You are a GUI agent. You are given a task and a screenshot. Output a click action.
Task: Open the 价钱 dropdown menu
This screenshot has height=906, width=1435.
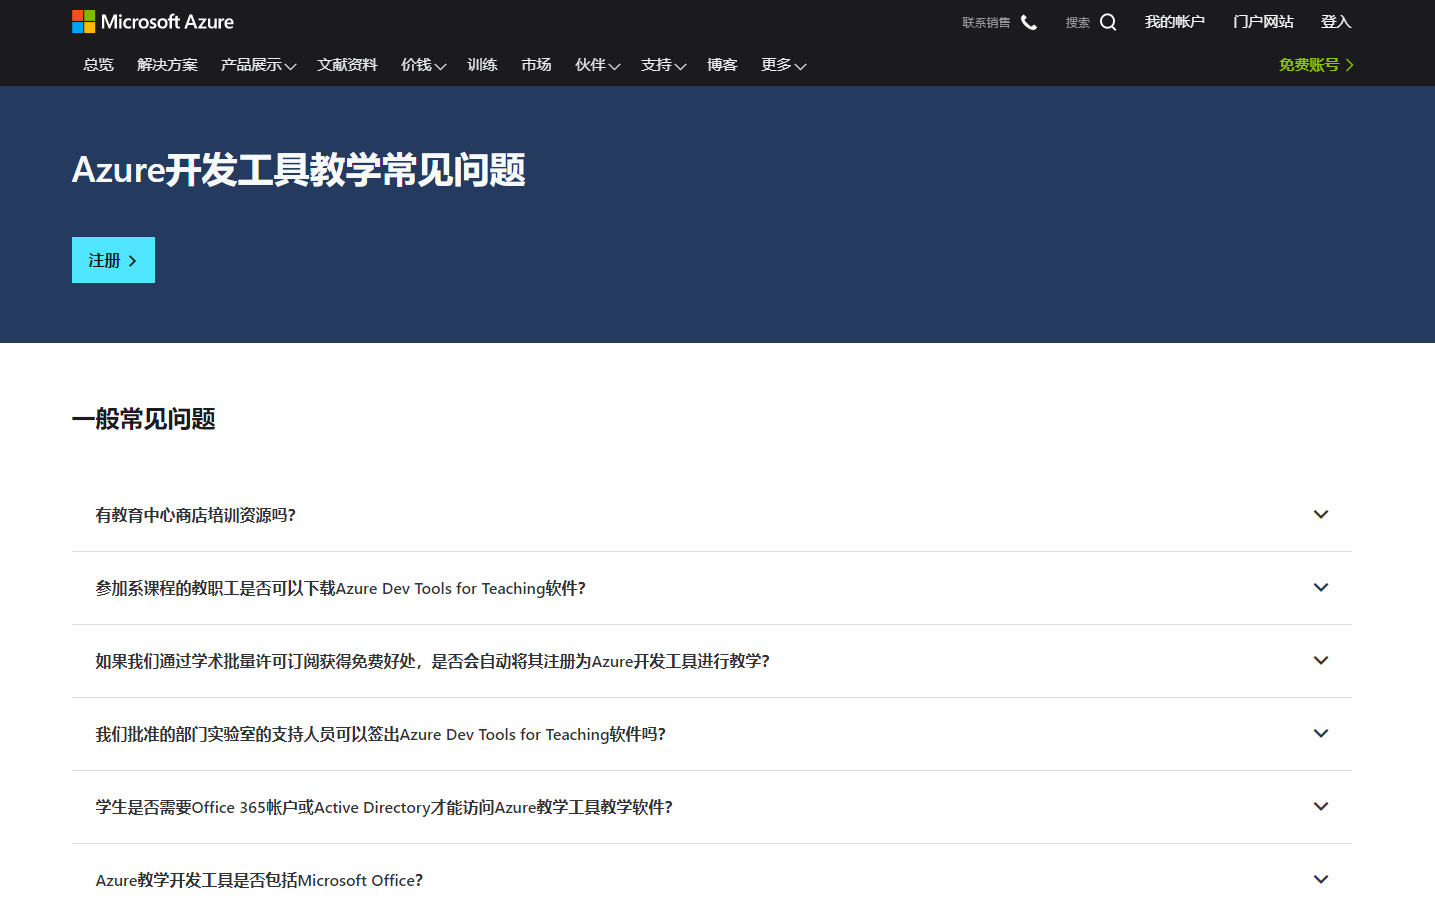(x=423, y=65)
